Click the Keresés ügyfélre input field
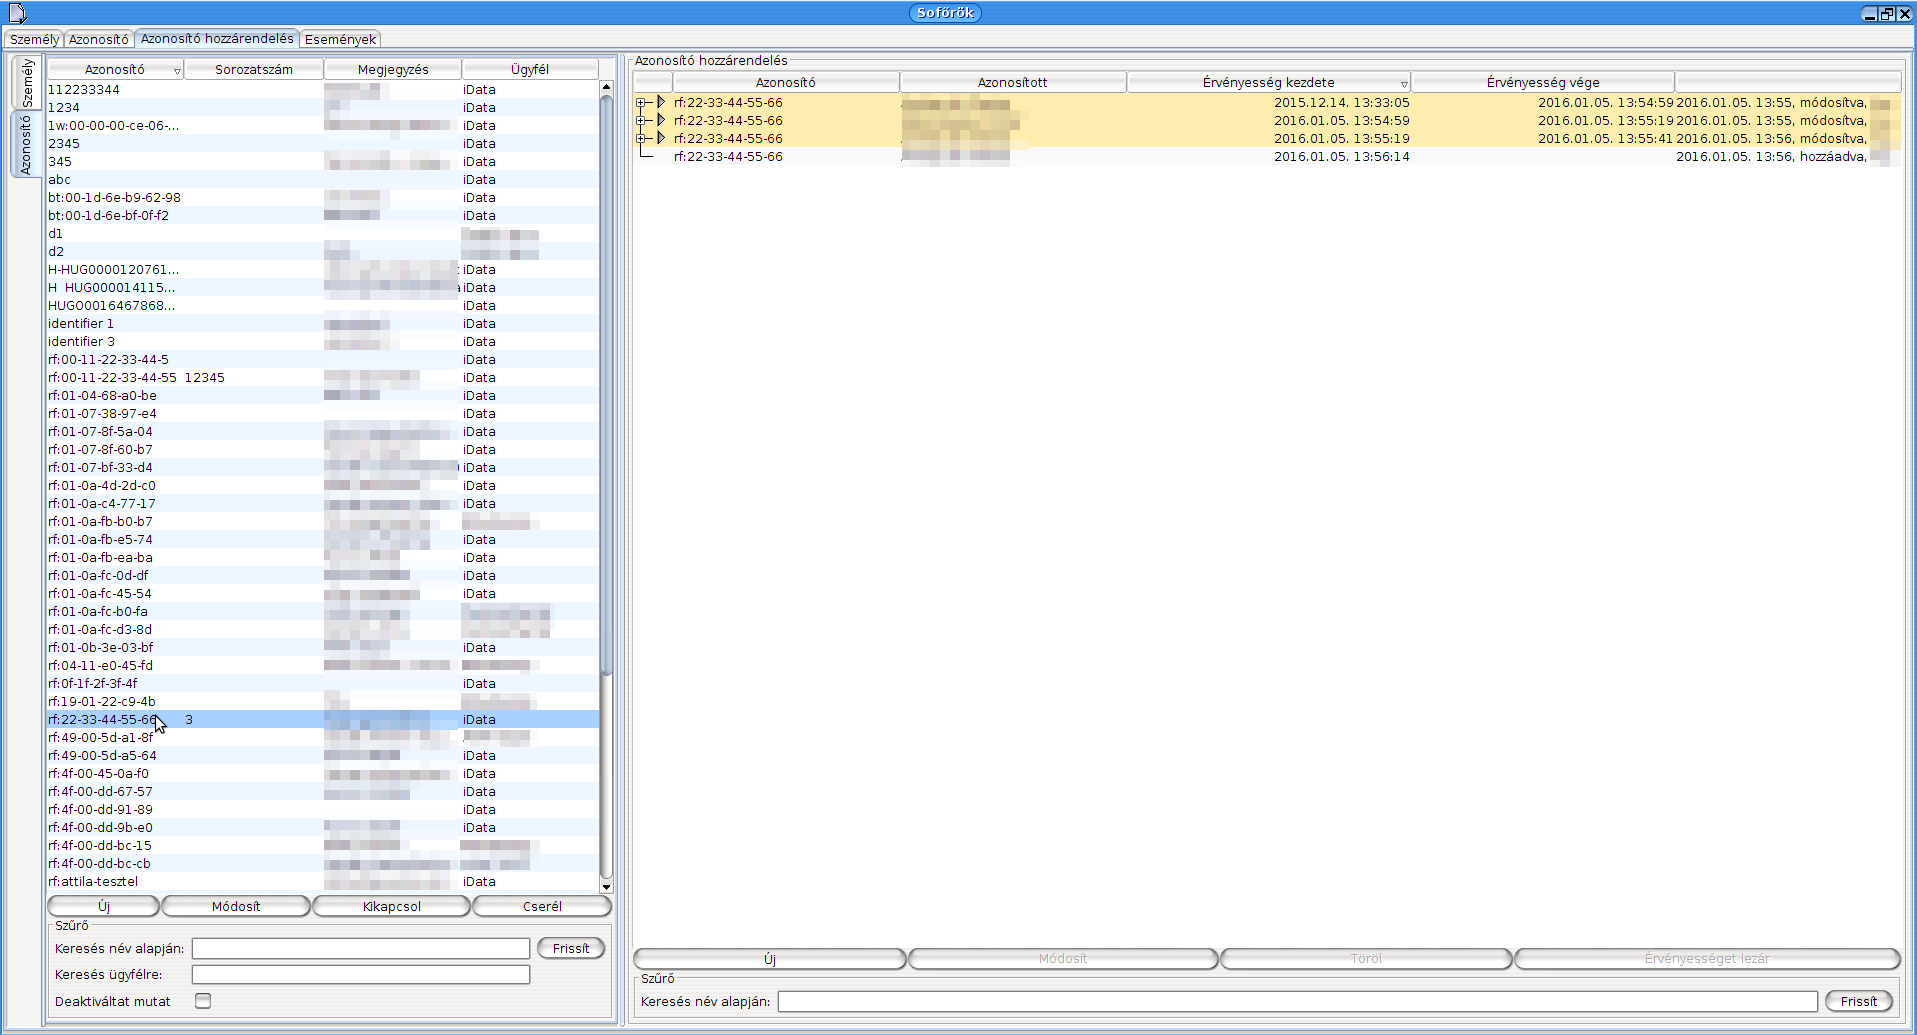Screen dimensions: 1917x1035 [x=360, y=974]
